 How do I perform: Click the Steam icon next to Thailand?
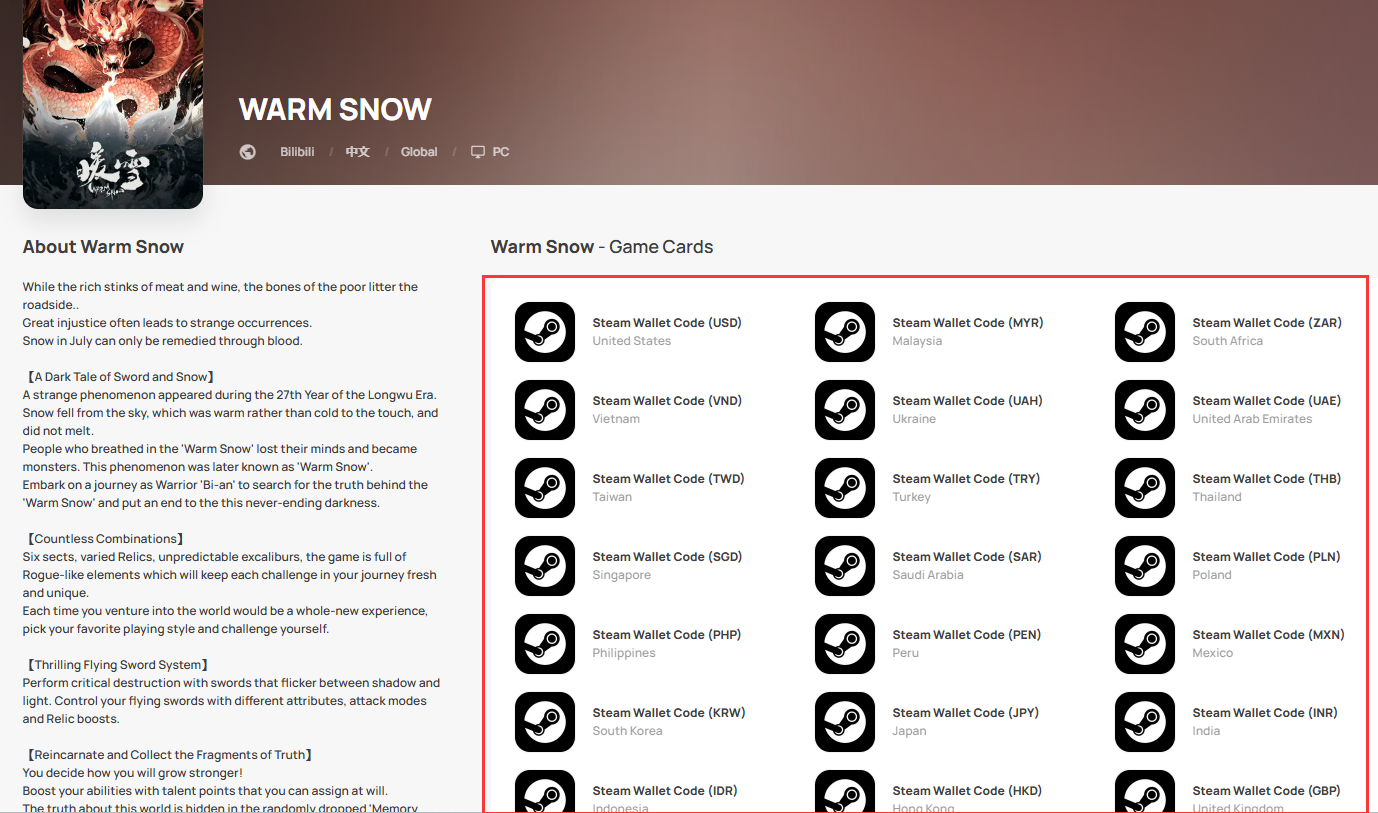click(x=1145, y=488)
